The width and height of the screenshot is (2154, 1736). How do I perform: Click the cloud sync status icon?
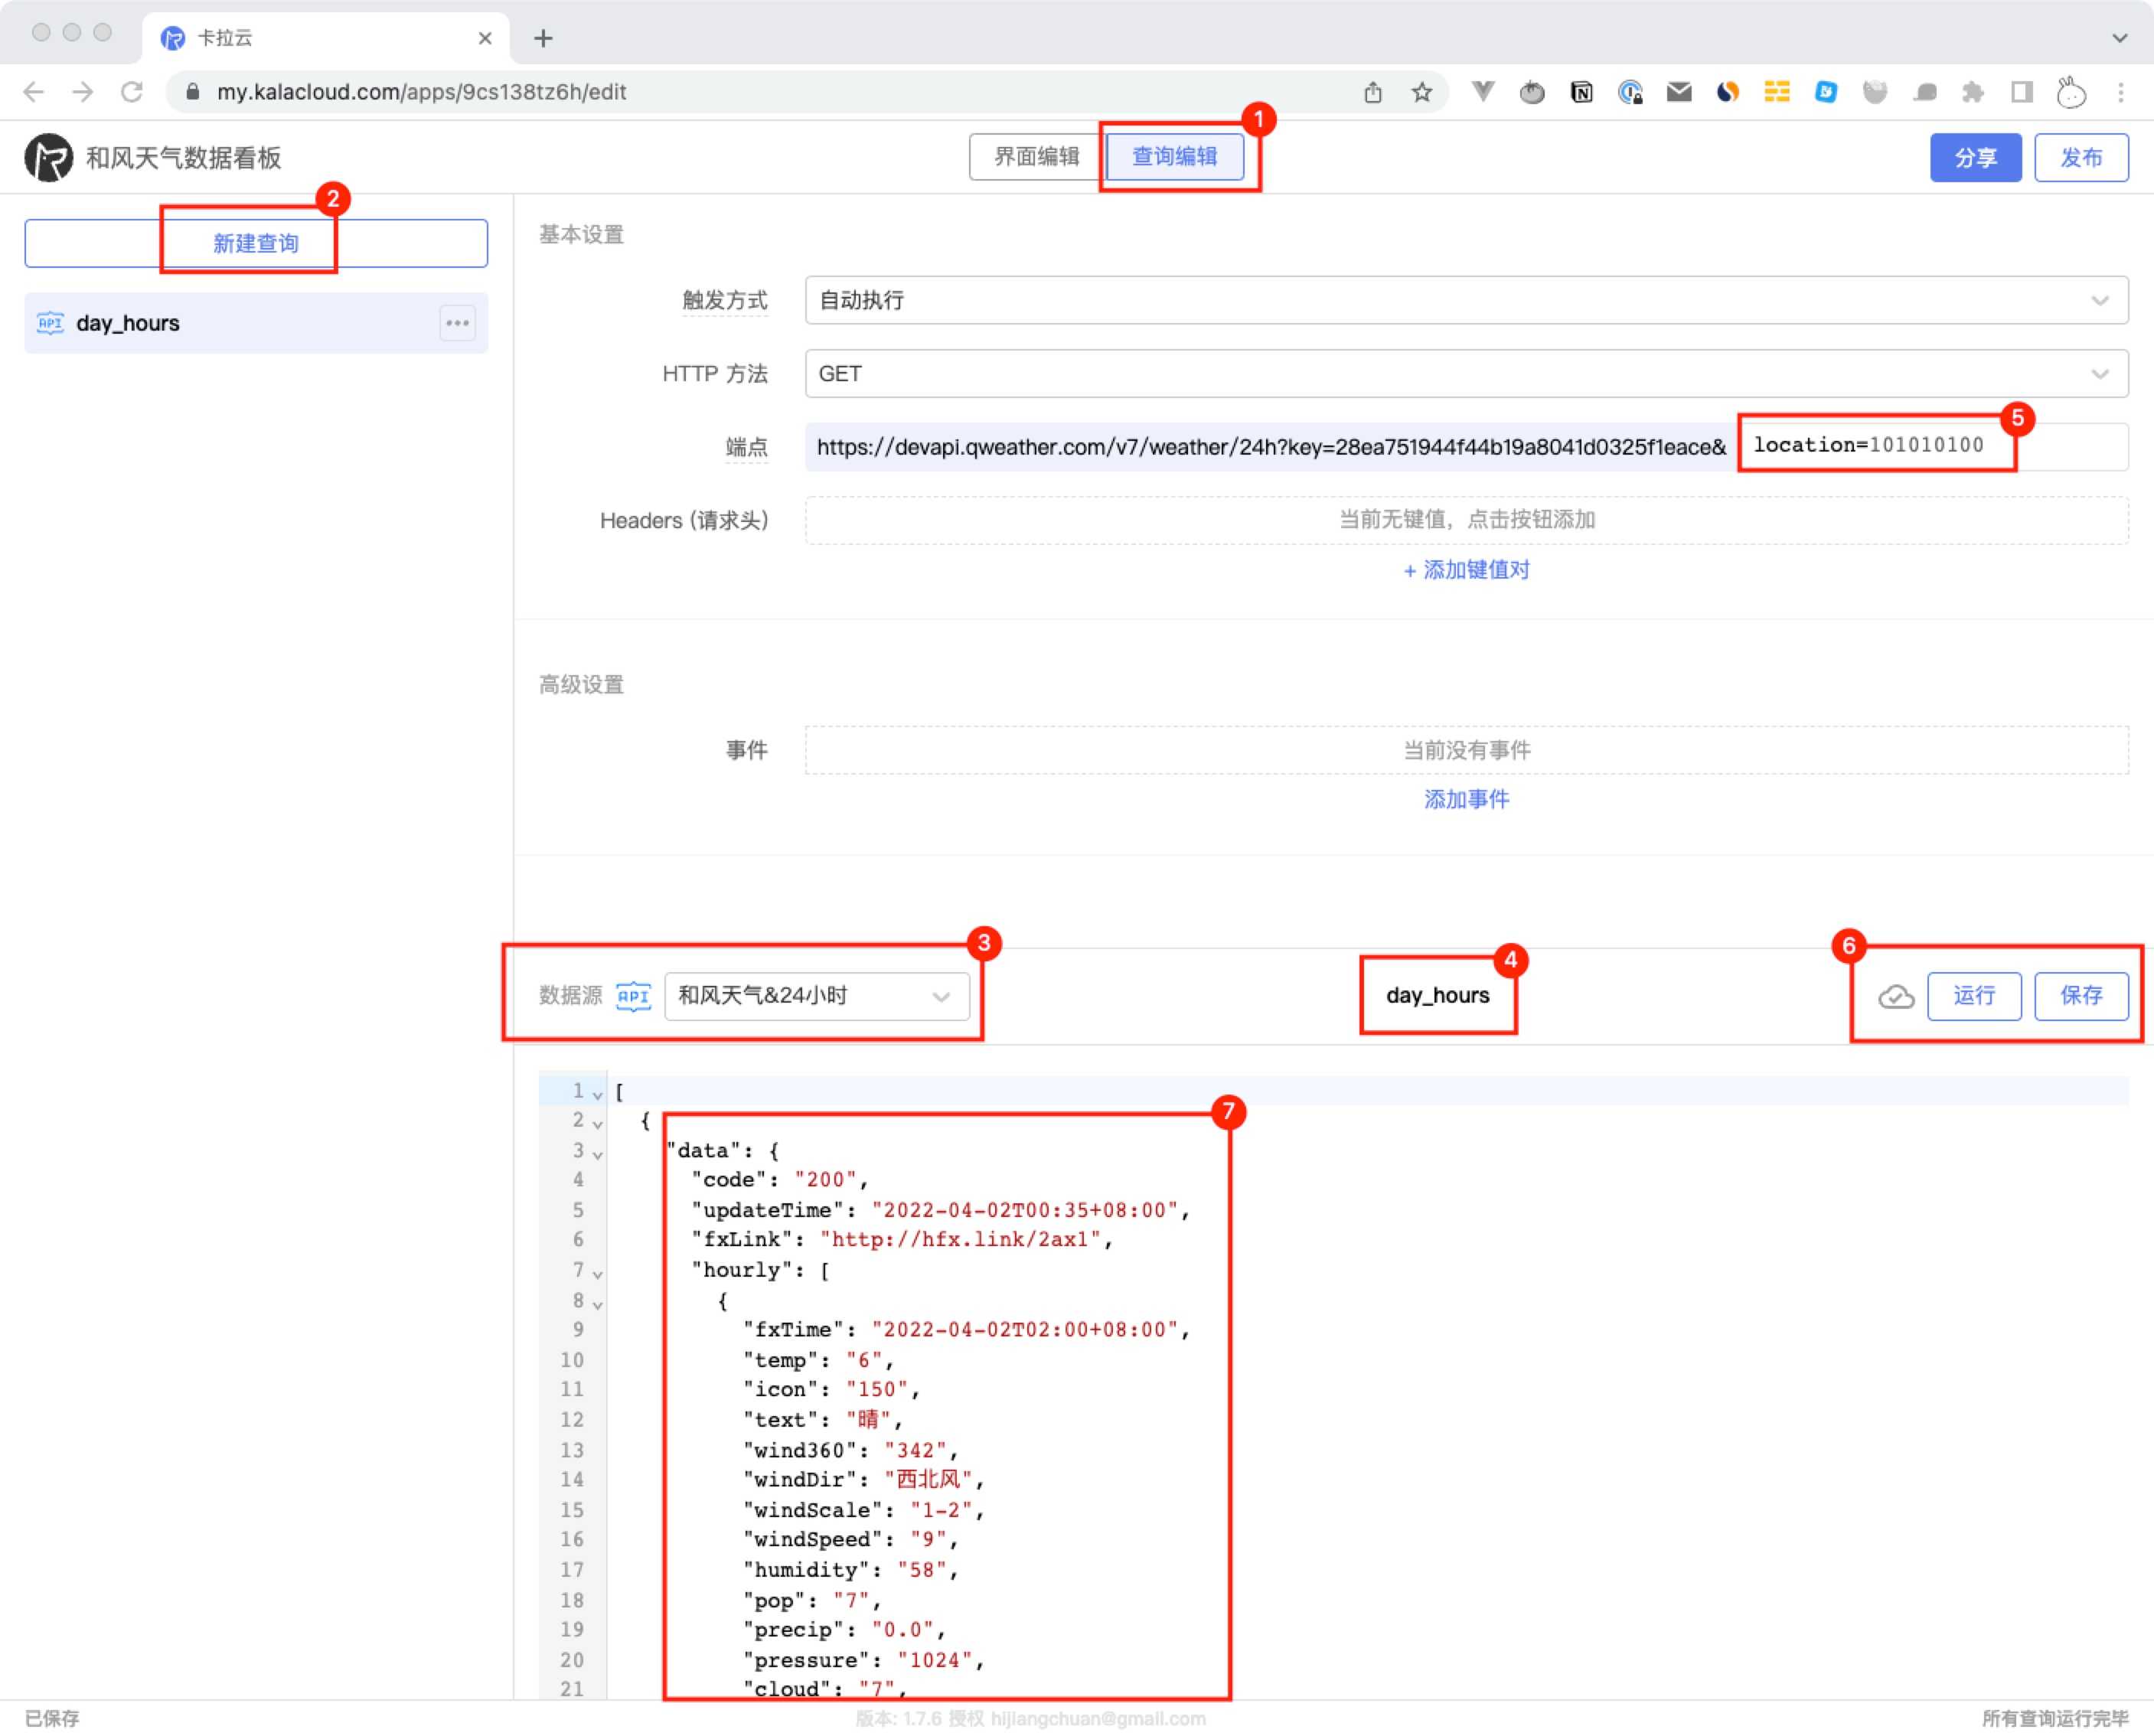pyautogui.click(x=1895, y=997)
